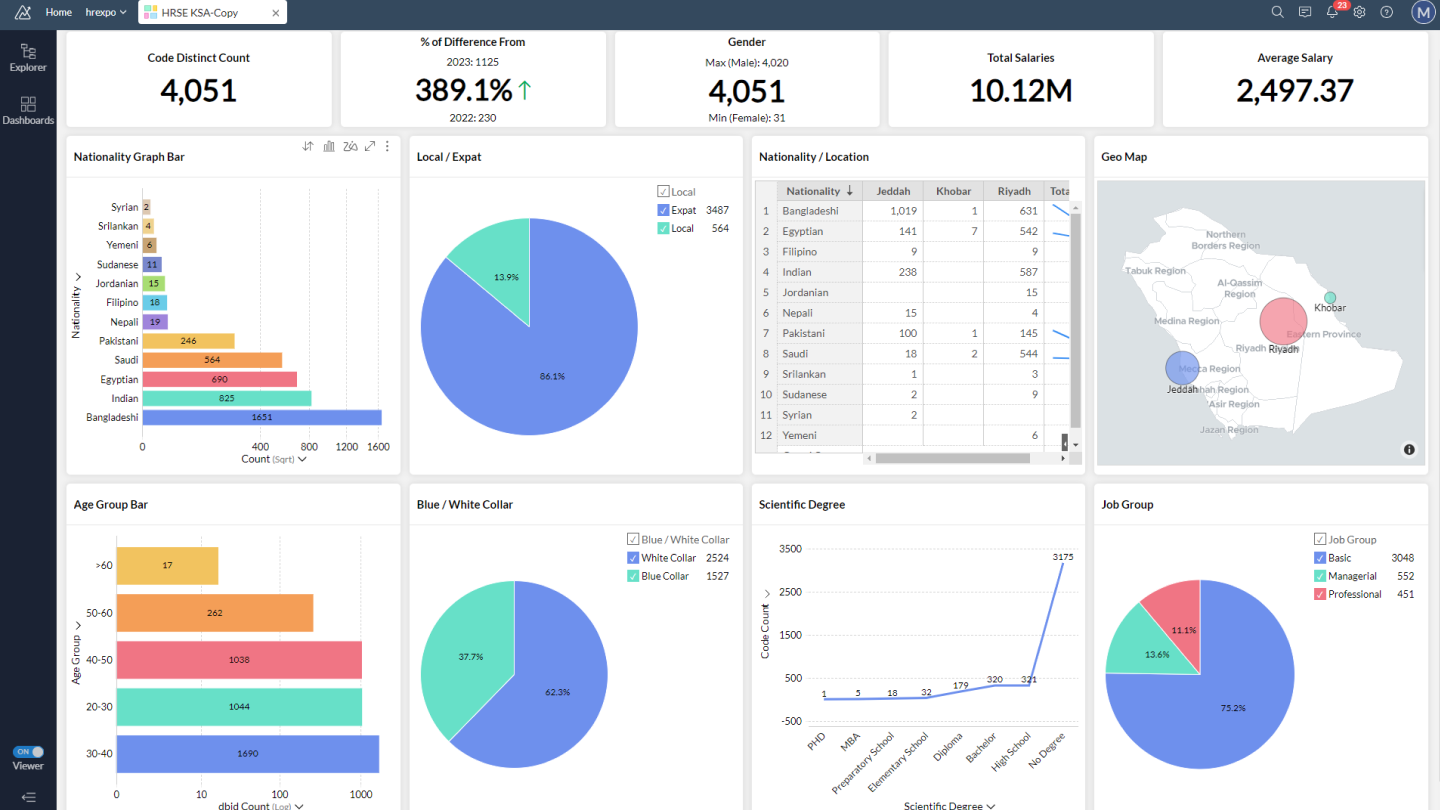Expand the Nationality axis chevron
1440x810 pixels.
pyautogui.click(x=76, y=276)
